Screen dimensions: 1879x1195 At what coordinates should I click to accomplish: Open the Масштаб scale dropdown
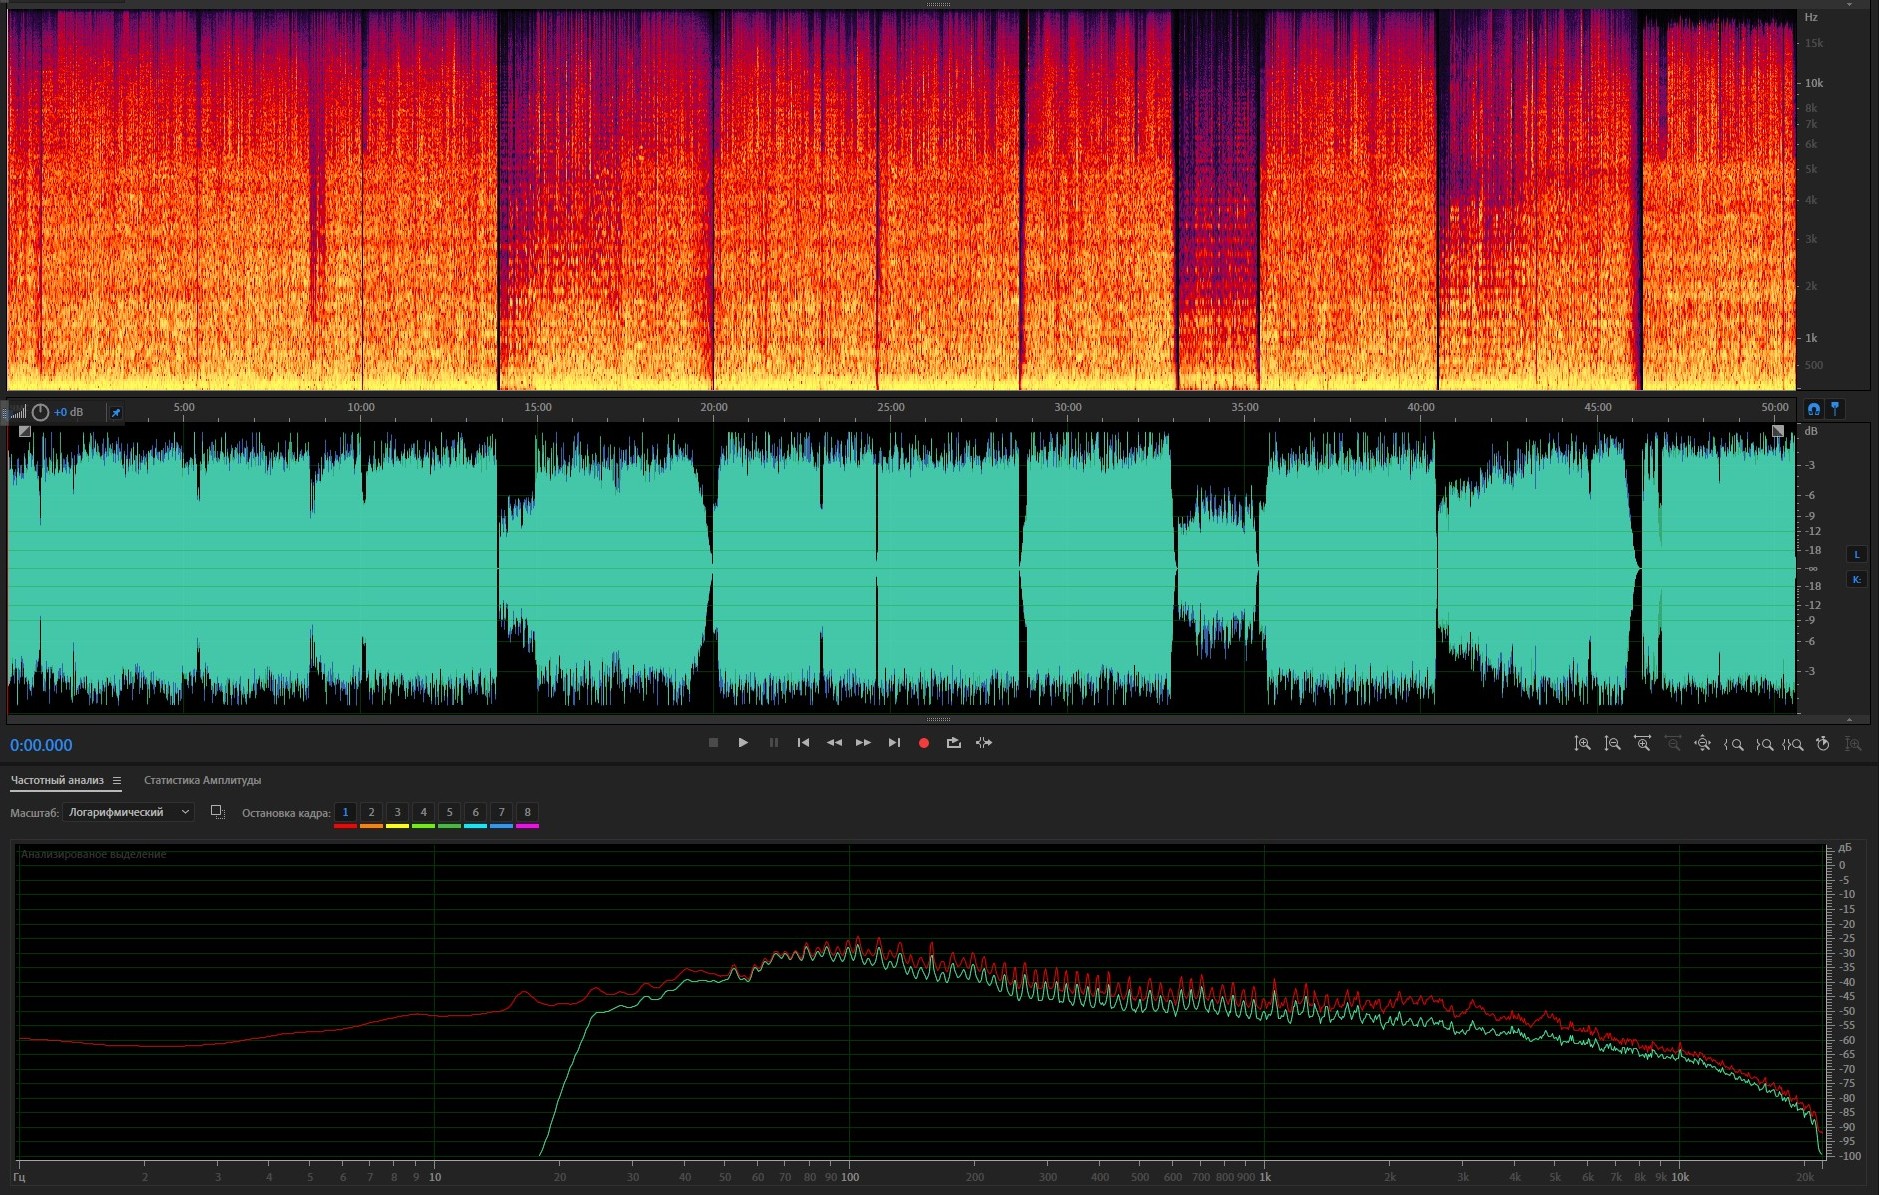click(128, 812)
